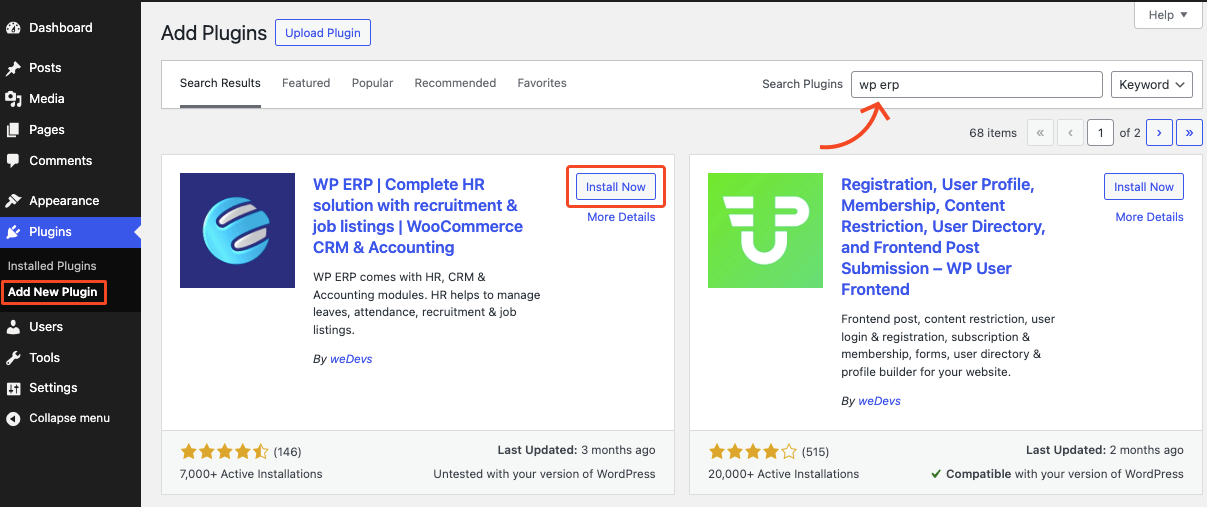Click the Comments bubble icon
Image resolution: width=1207 pixels, height=507 pixels.
coord(13,161)
